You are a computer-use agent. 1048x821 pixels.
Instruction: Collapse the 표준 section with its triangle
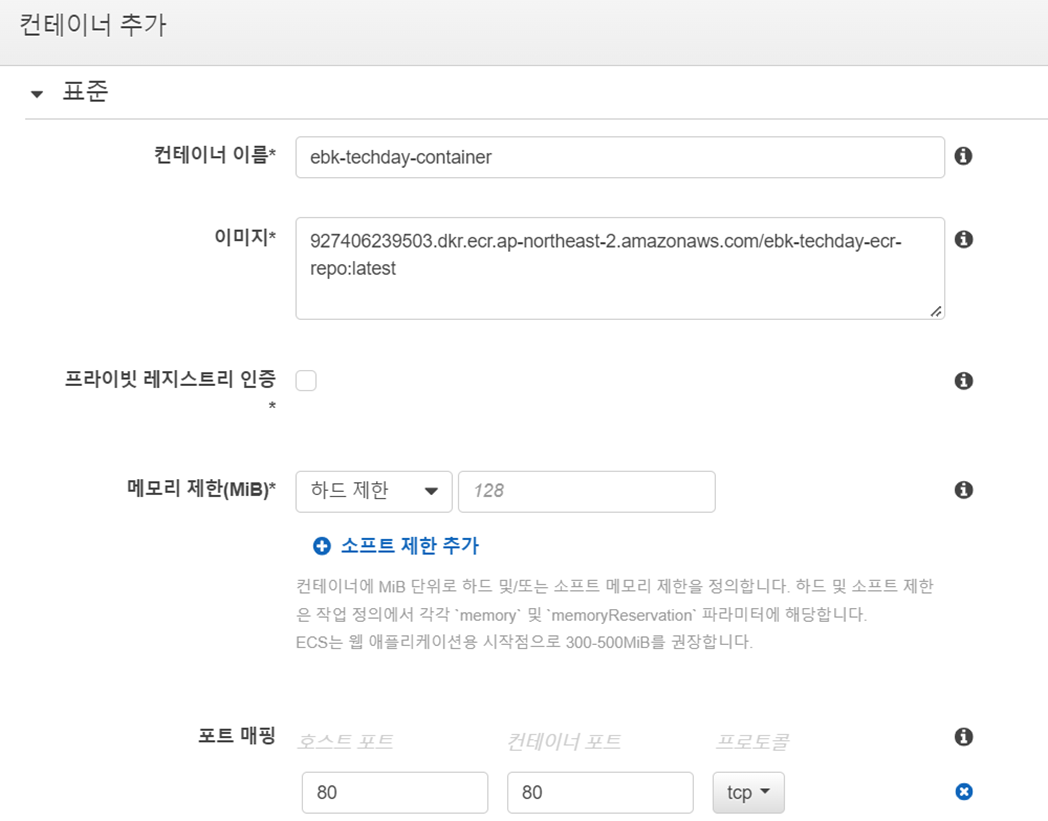click(x=37, y=95)
